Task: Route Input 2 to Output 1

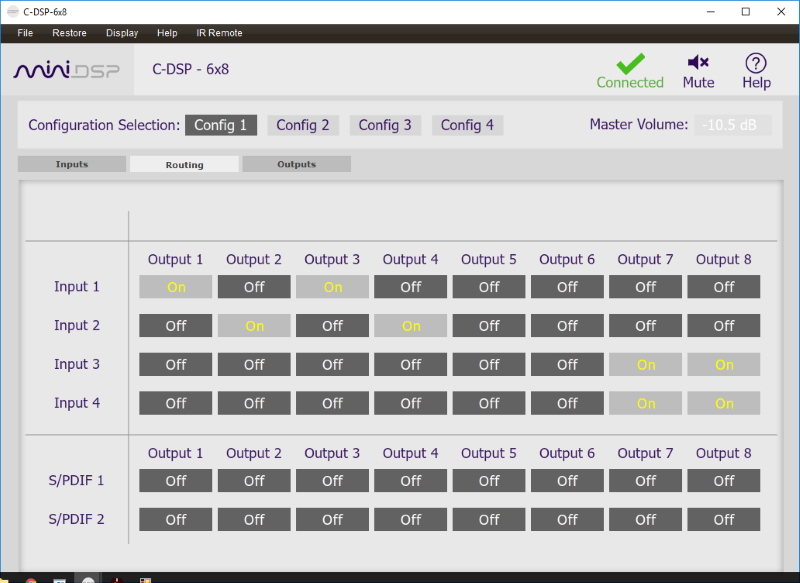Action: click(176, 325)
